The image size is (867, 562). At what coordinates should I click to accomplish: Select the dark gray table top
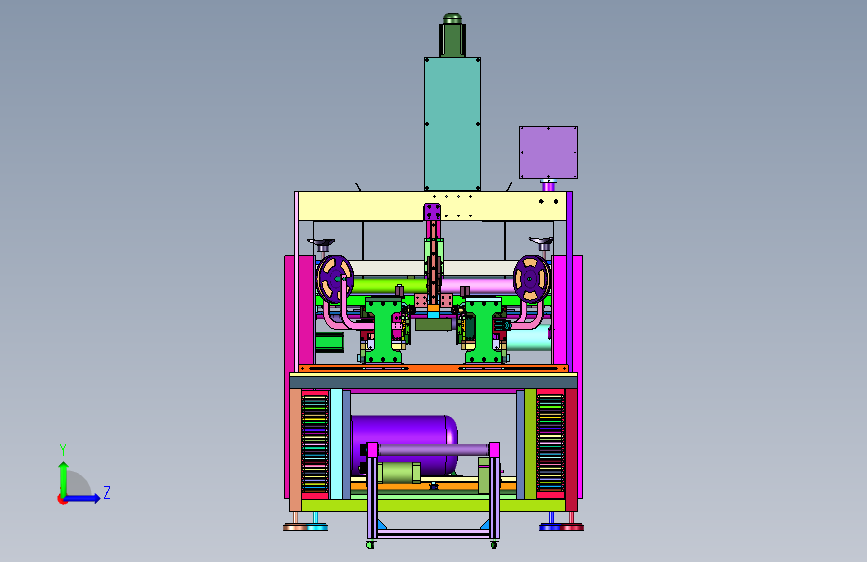click(x=433, y=382)
